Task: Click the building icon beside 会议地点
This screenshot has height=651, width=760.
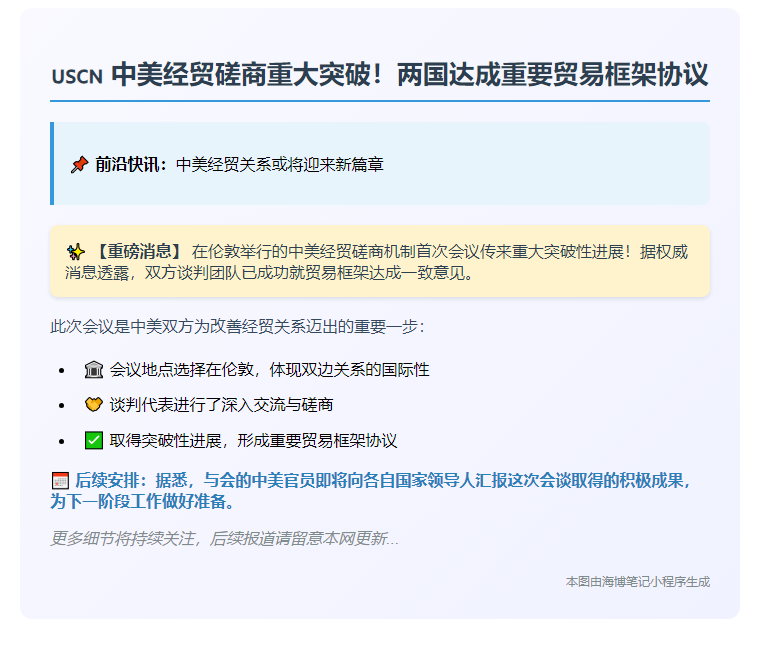Action: coord(94,370)
